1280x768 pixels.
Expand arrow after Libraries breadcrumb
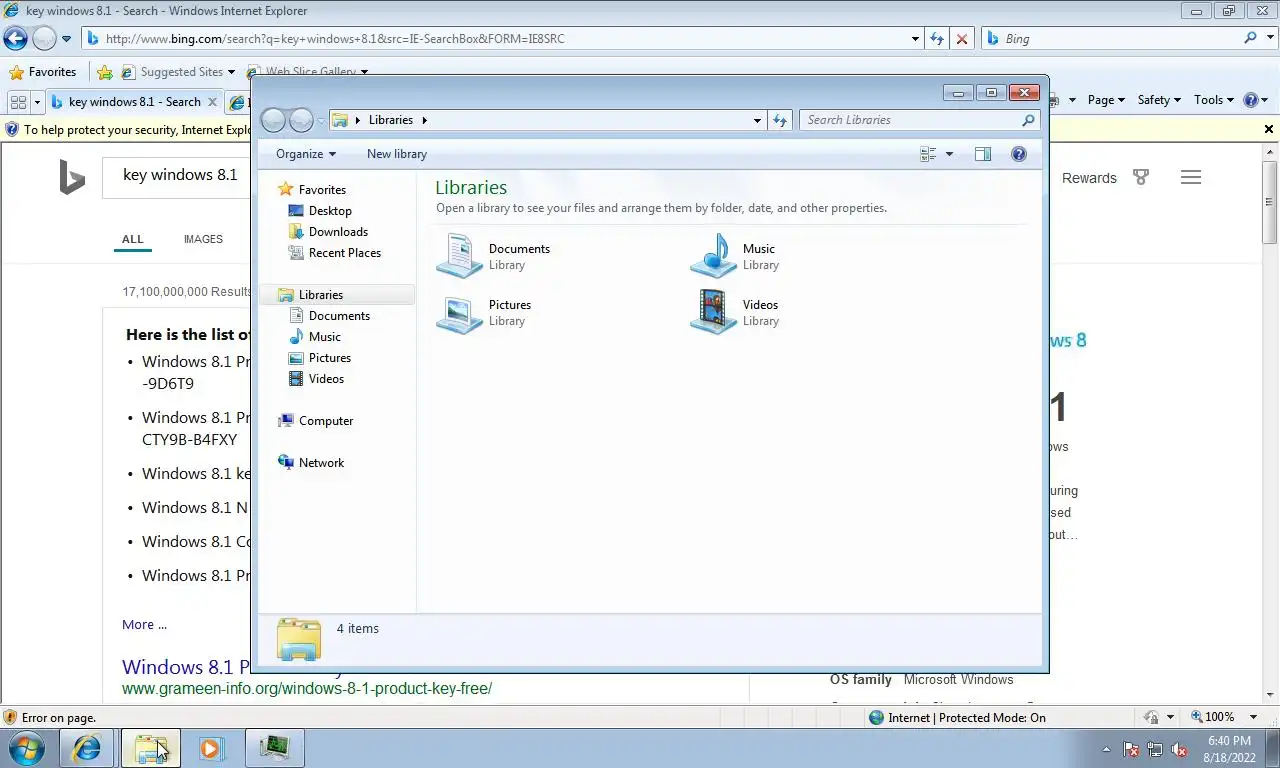click(x=424, y=120)
